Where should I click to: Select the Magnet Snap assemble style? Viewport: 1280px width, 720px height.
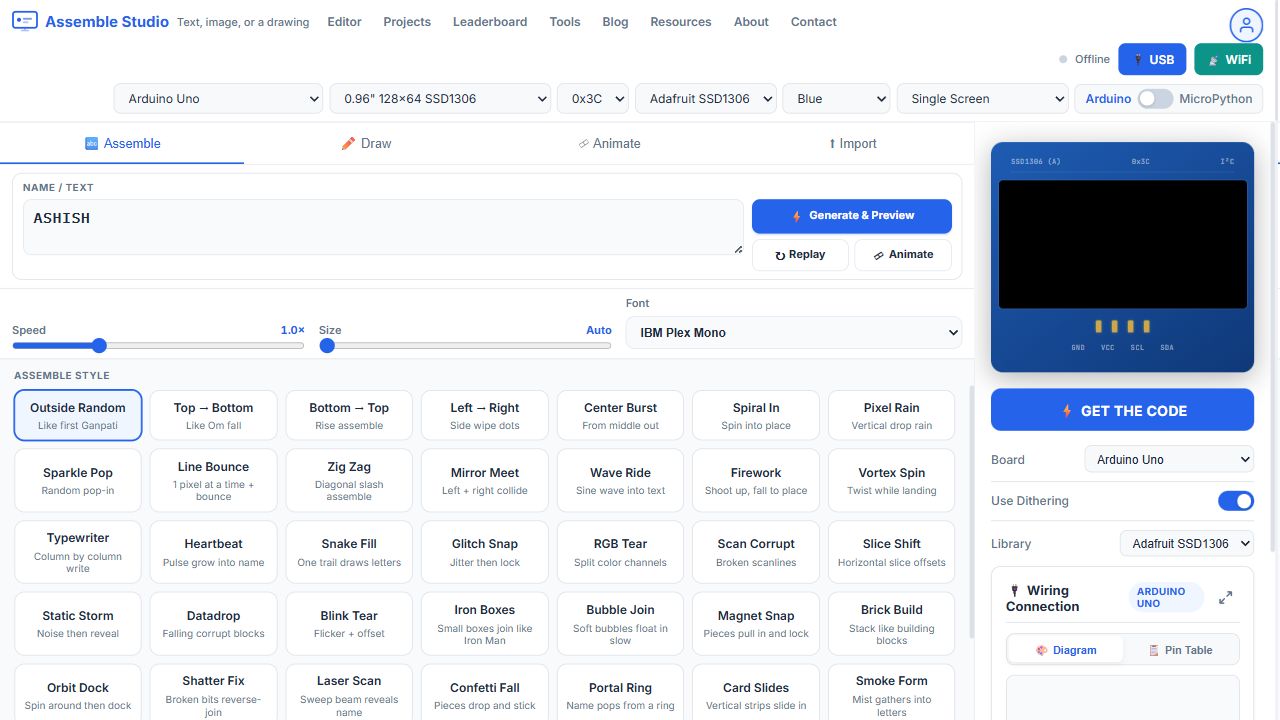tap(756, 624)
